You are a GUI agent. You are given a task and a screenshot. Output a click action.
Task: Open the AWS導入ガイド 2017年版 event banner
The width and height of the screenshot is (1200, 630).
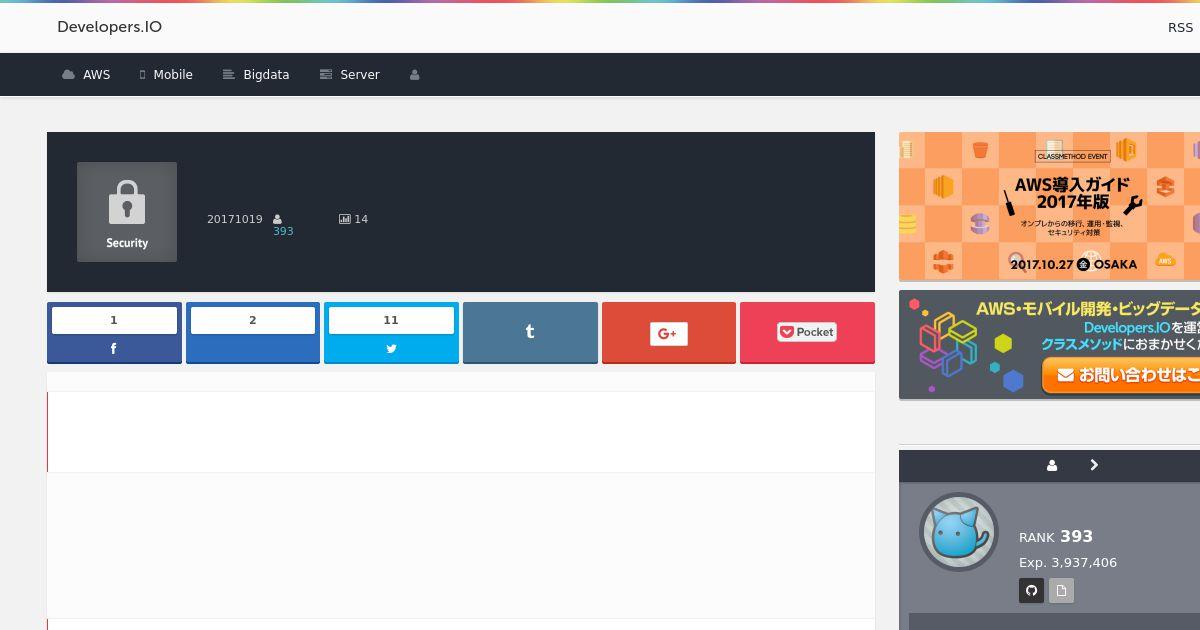[1049, 206]
